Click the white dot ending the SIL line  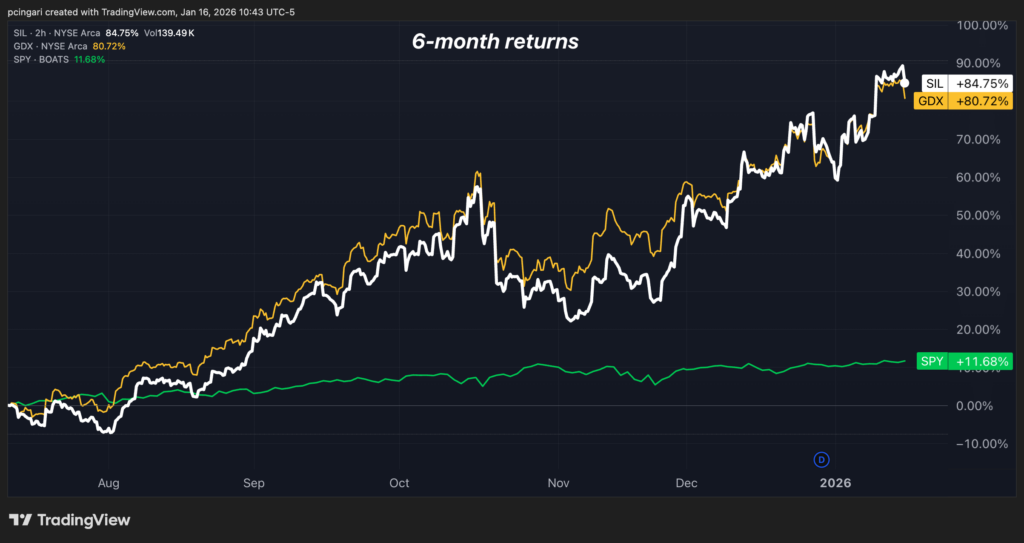[x=905, y=83]
